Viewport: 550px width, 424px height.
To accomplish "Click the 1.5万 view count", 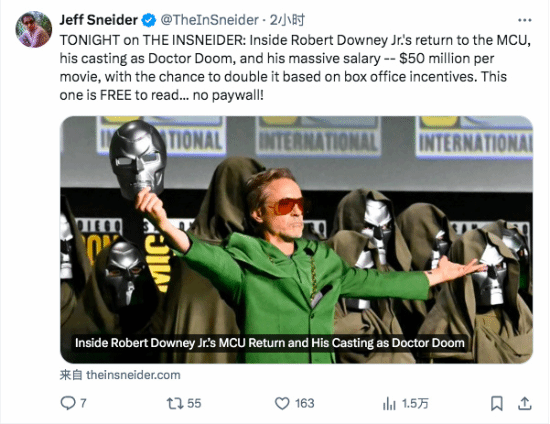I will (x=415, y=403).
